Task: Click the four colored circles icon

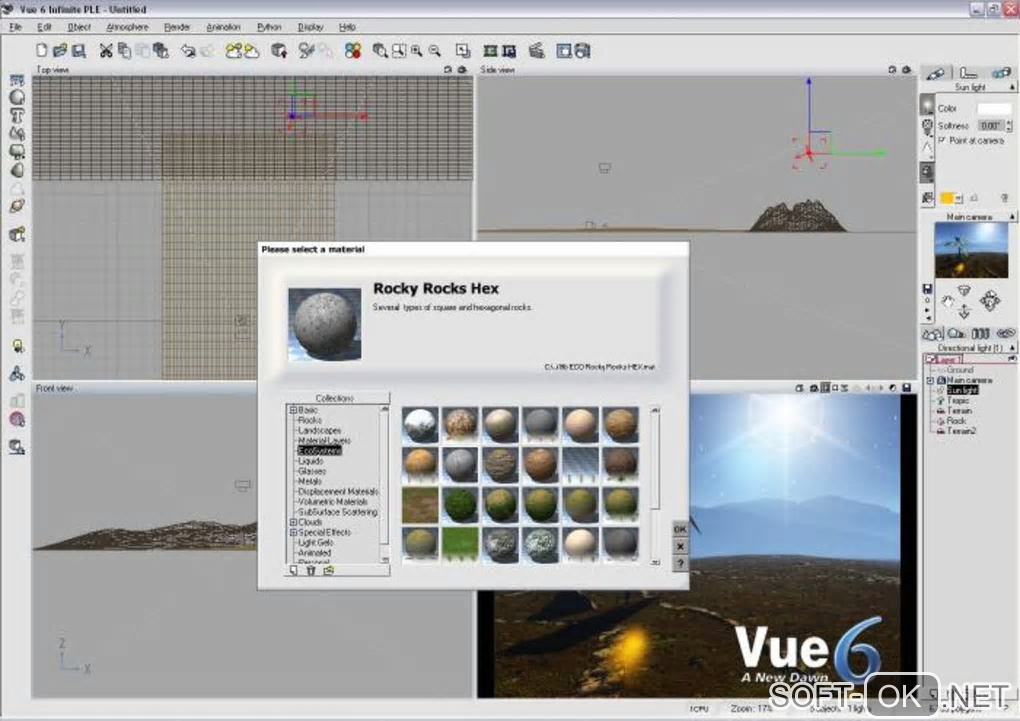Action: (353, 51)
